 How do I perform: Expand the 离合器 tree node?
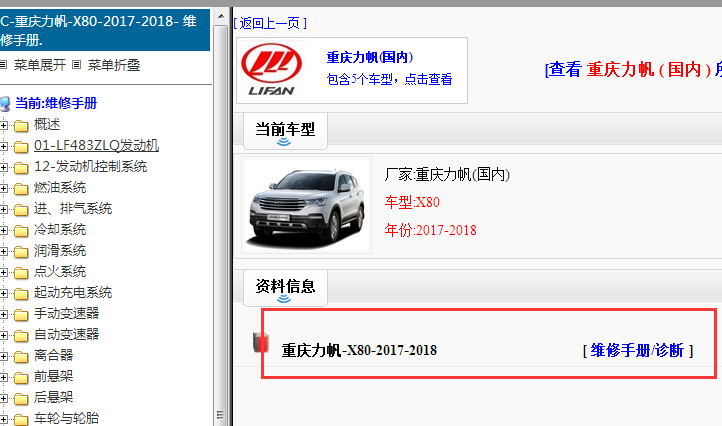(x=4, y=356)
